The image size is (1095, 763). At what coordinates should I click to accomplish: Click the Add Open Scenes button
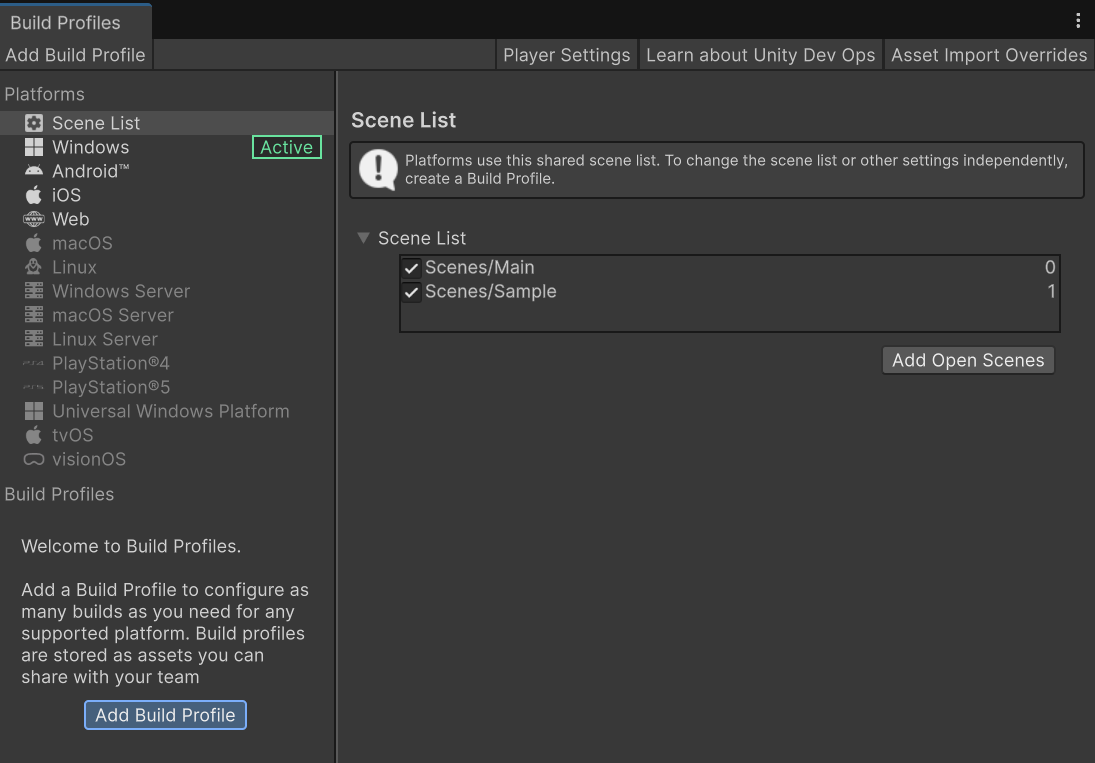[968, 360]
